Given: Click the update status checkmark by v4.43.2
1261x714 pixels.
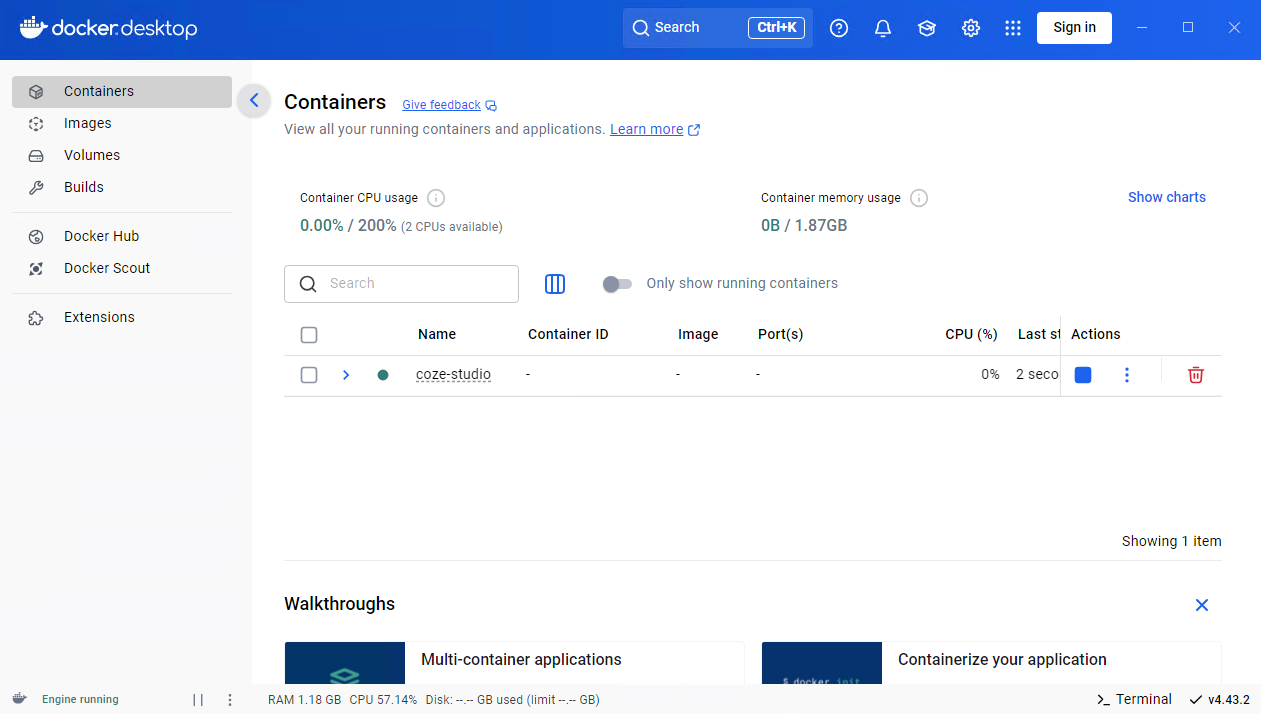Looking at the screenshot, I should click(x=1196, y=700).
